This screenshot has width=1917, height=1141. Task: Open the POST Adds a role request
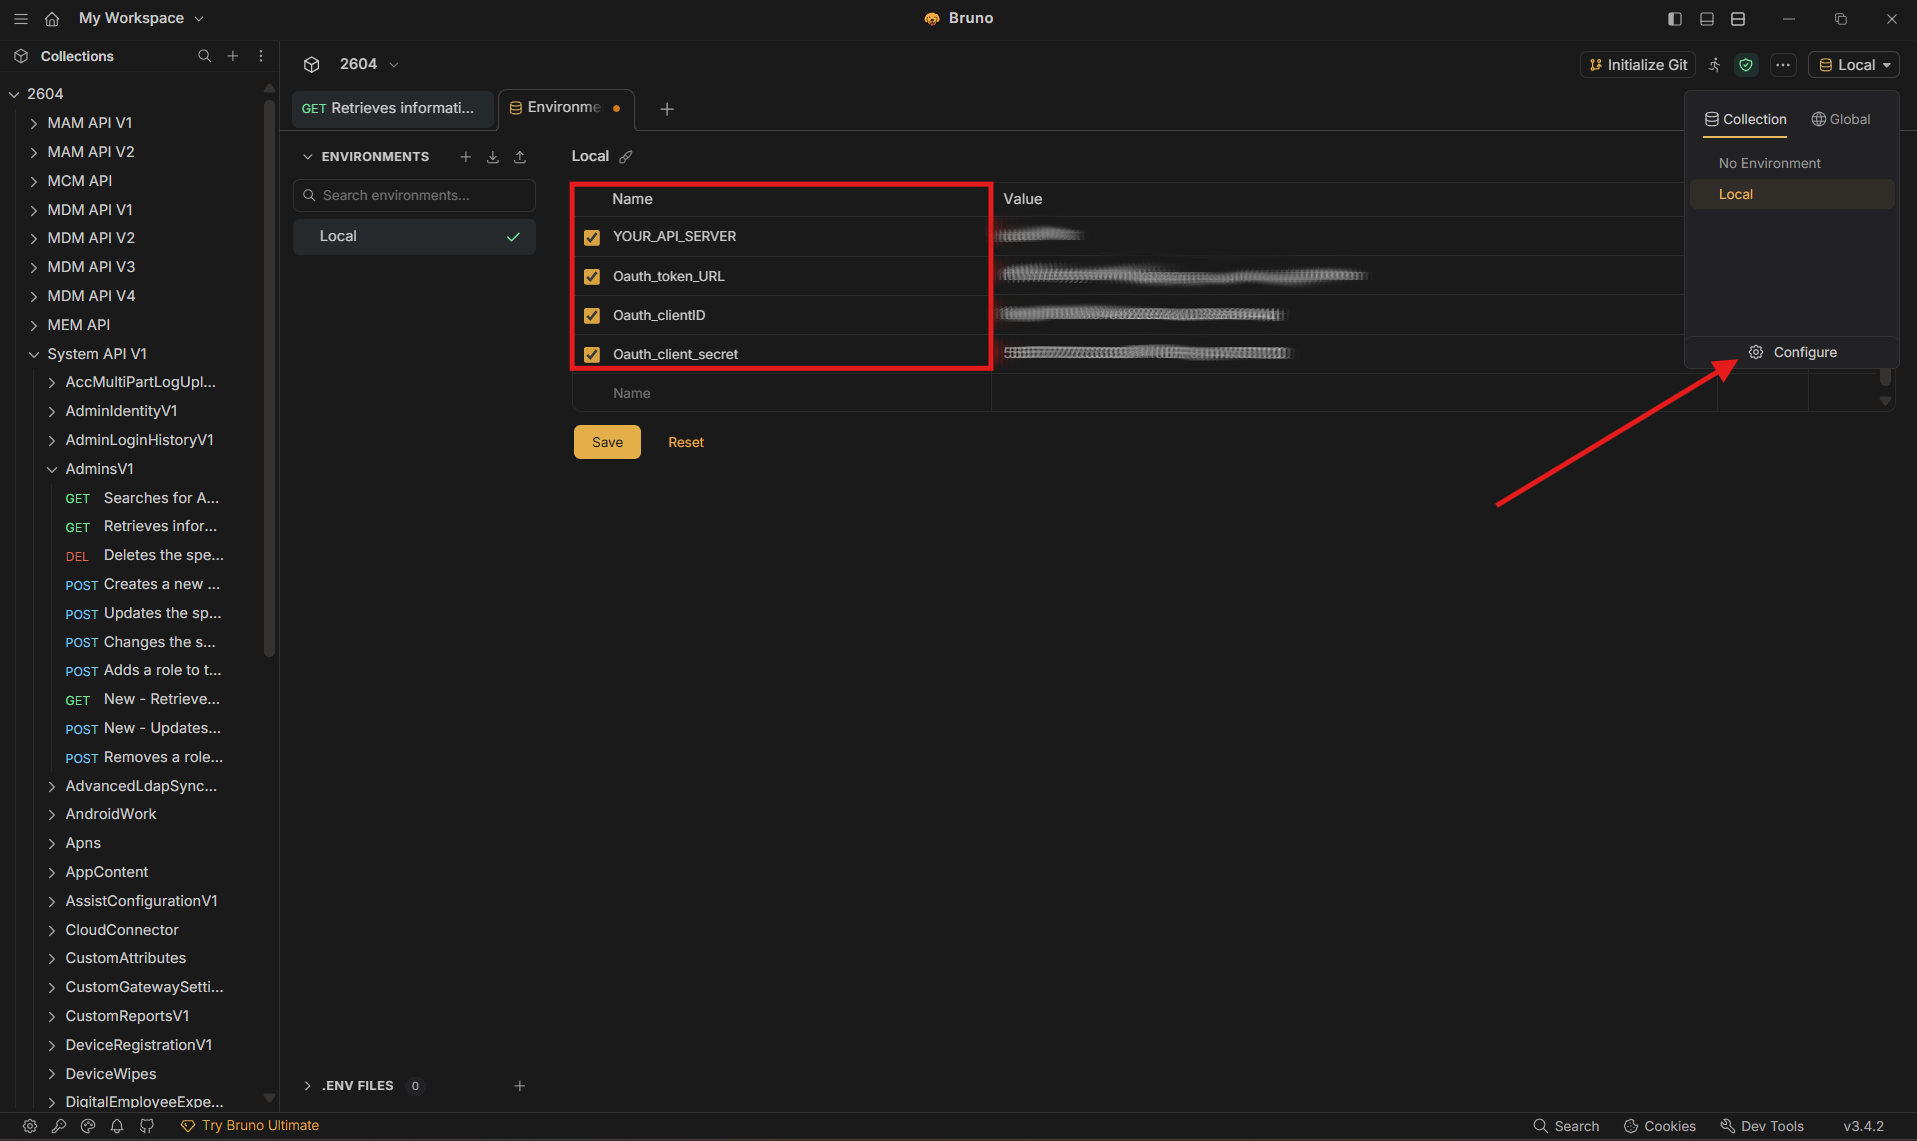coord(143,670)
